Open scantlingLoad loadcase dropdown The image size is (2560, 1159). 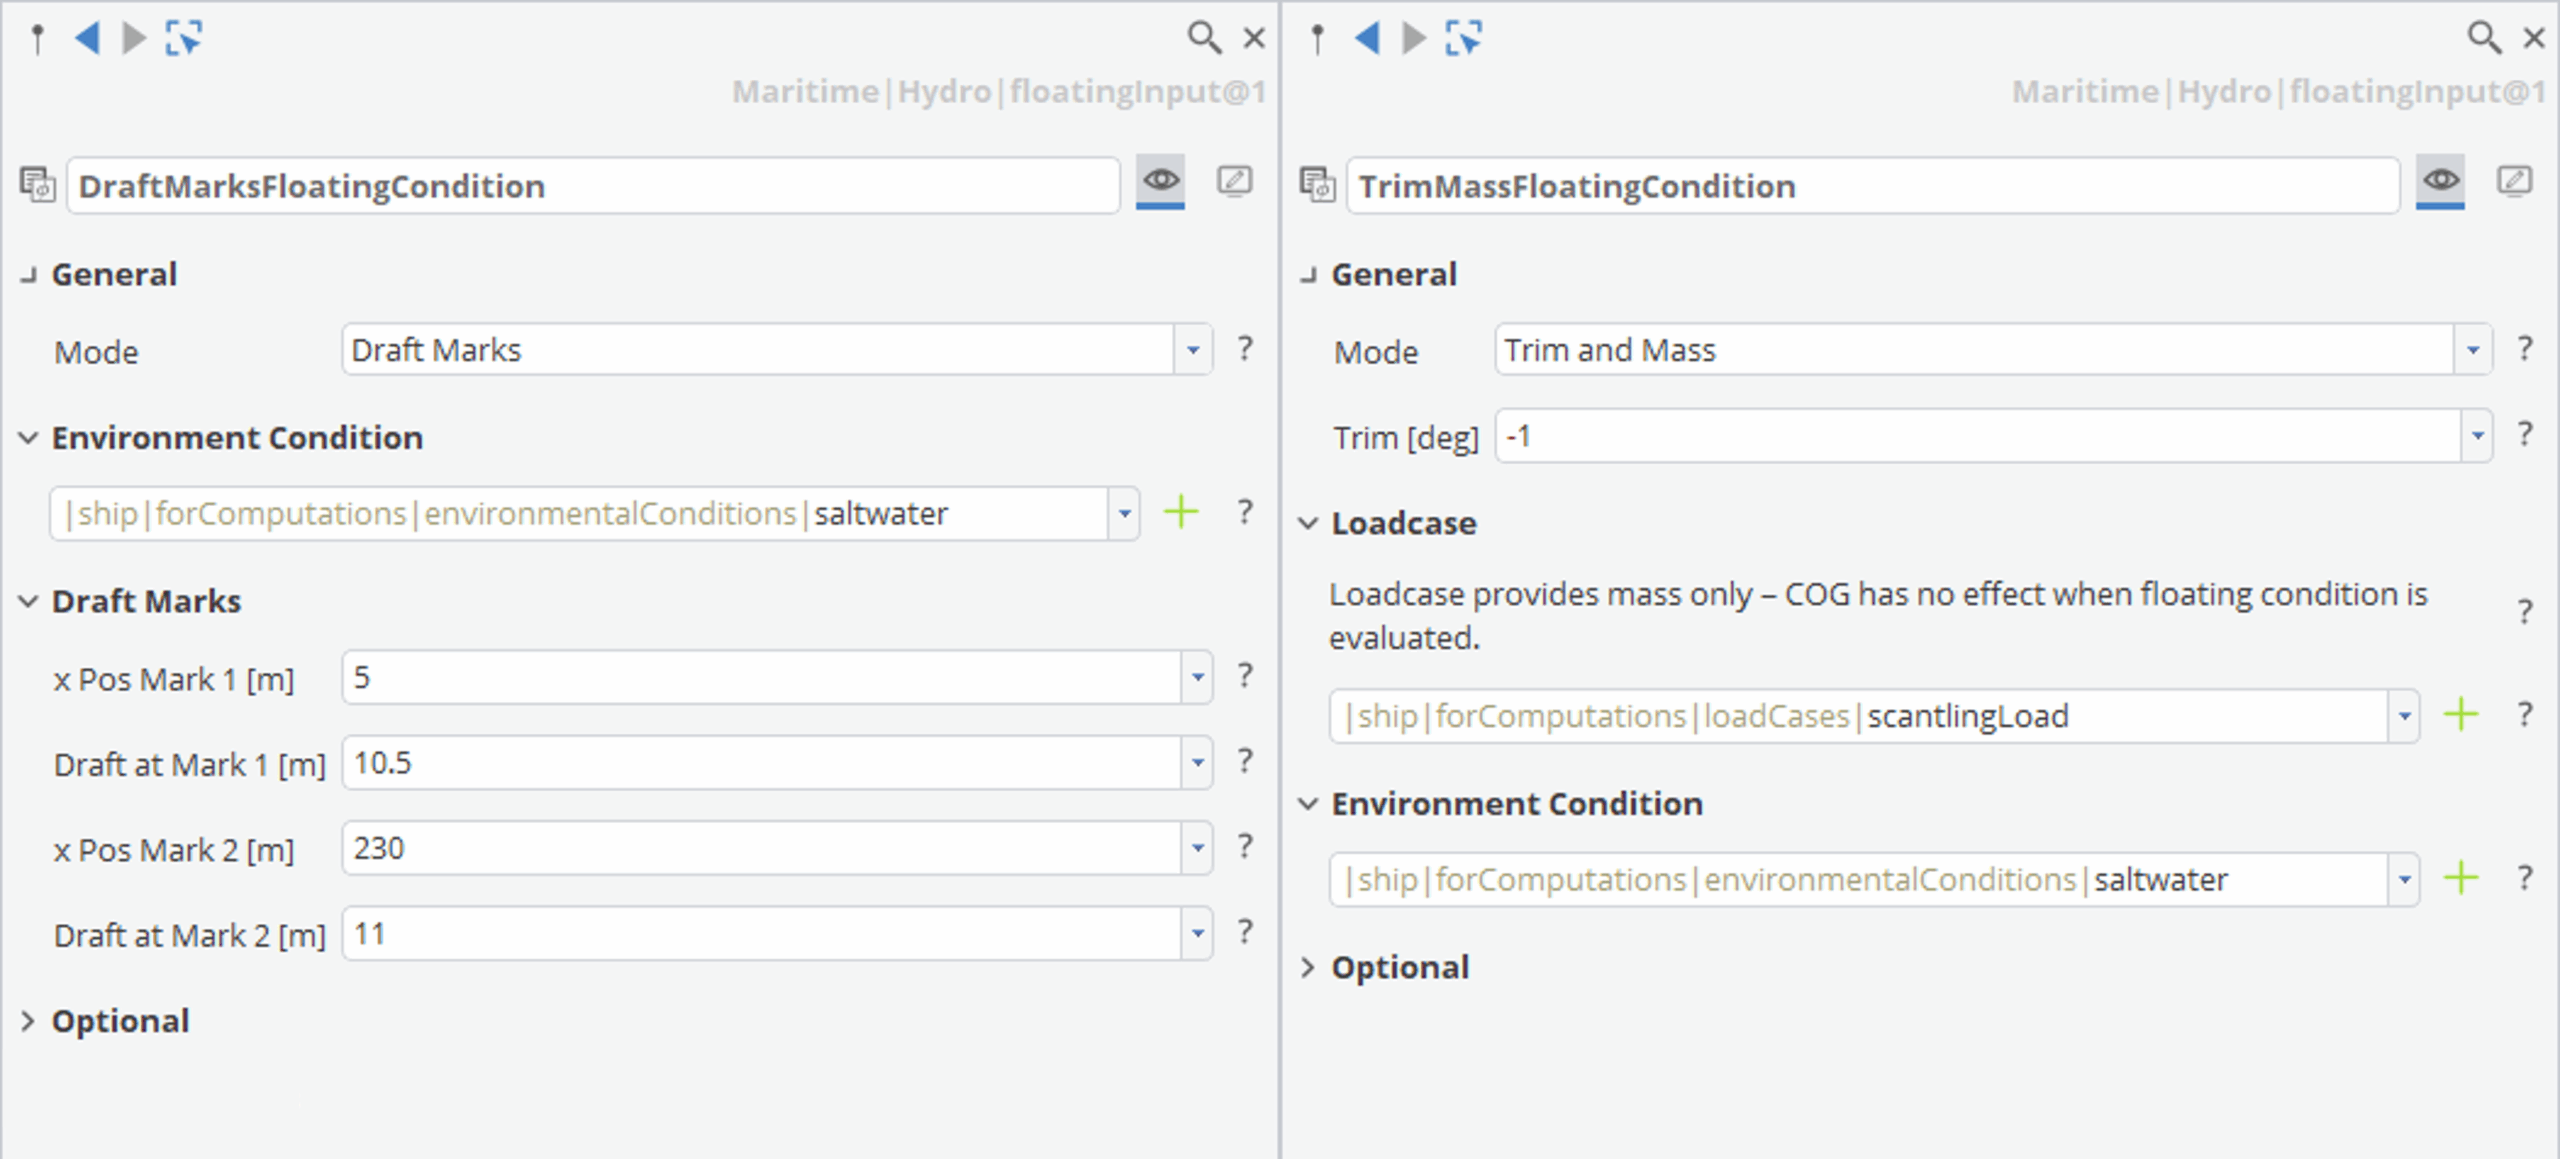pos(2404,716)
